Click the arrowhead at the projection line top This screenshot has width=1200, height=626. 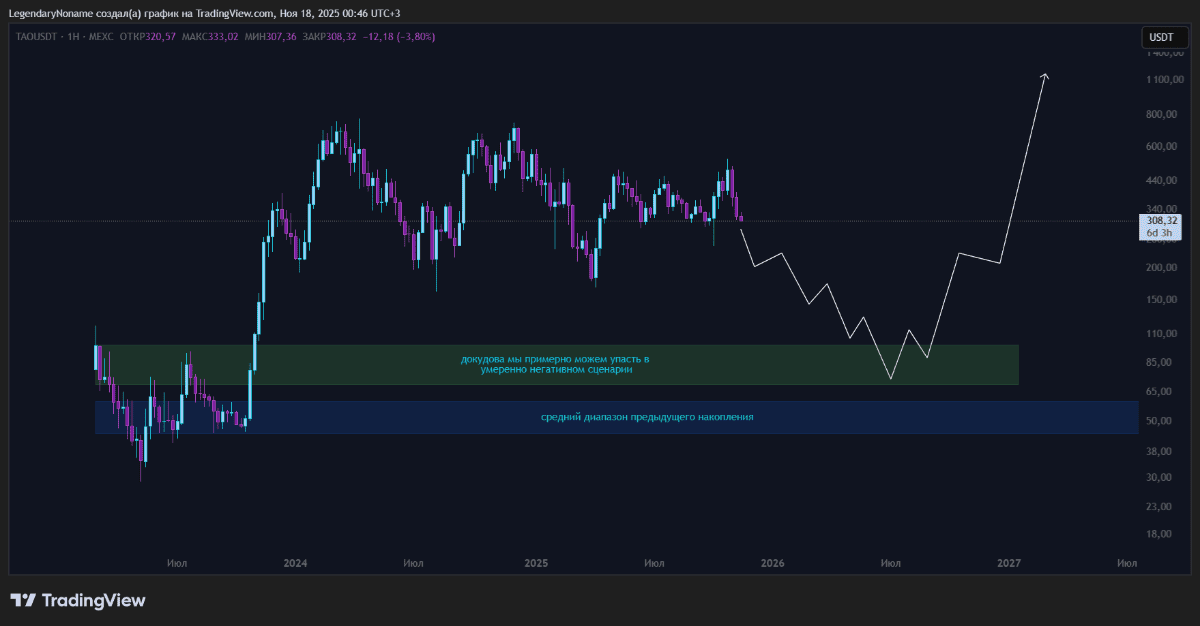pyautogui.click(x=1045, y=75)
